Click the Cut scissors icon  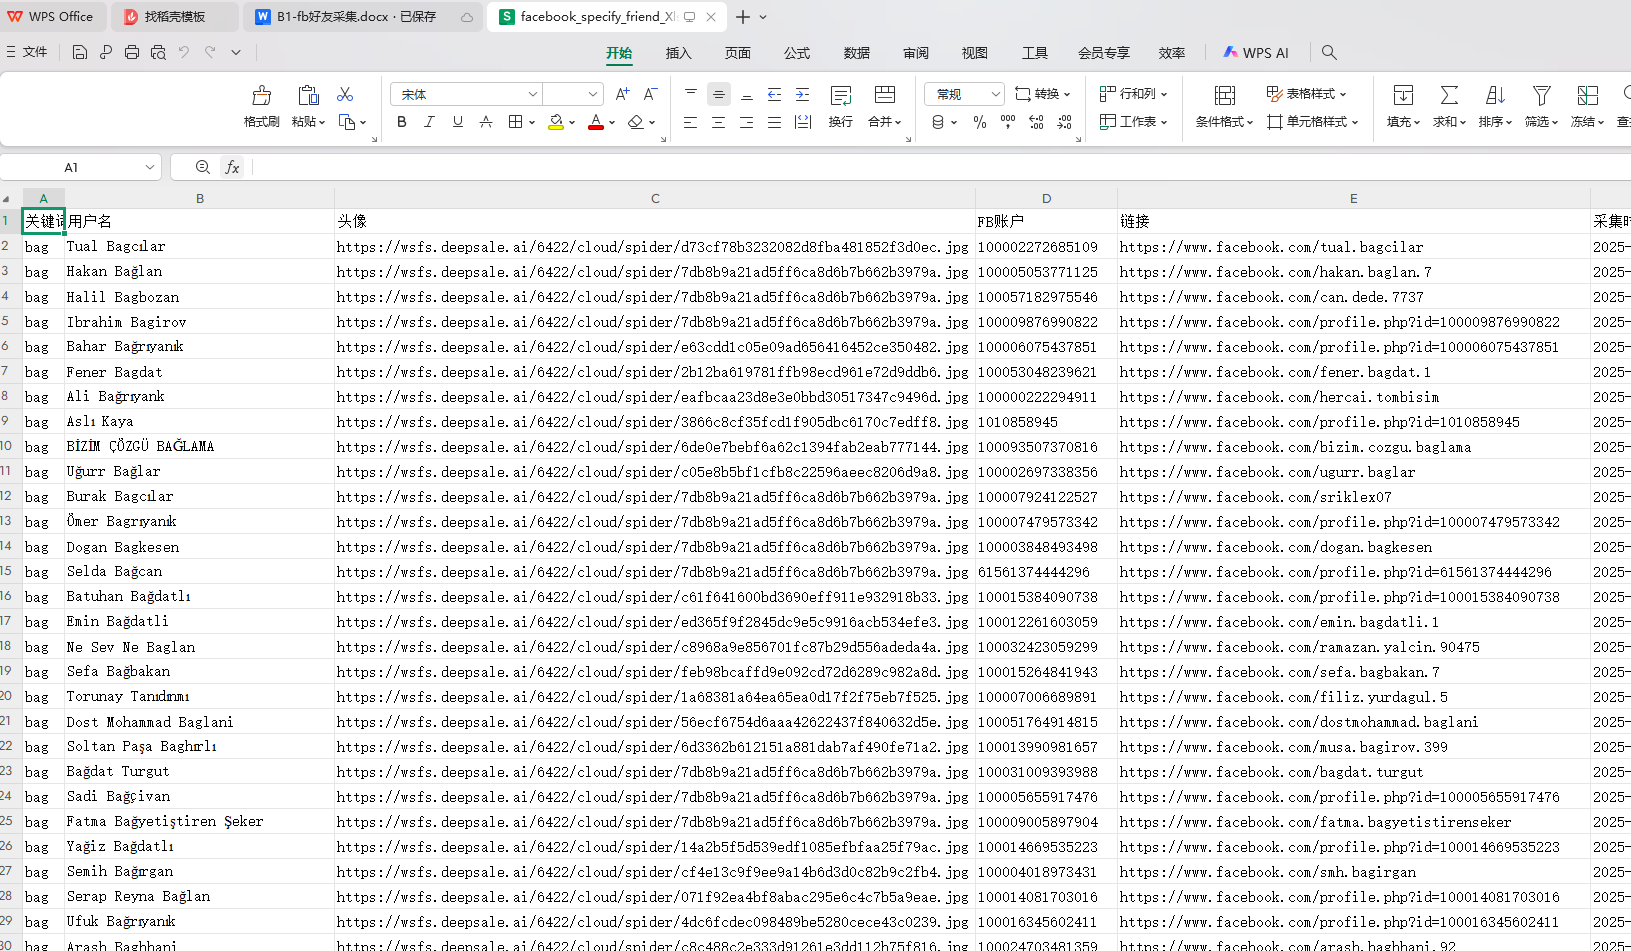click(345, 94)
